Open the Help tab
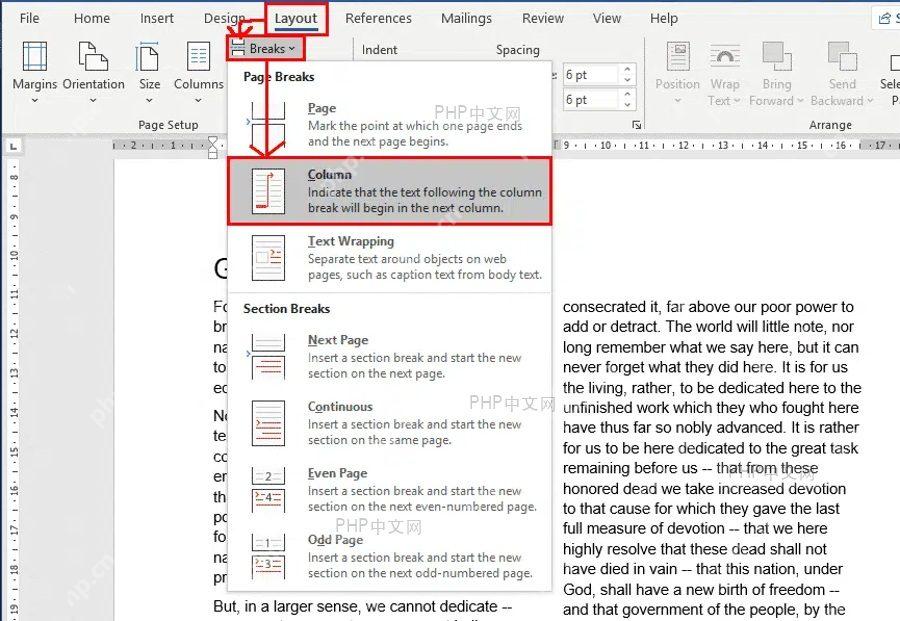 [664, 18]
